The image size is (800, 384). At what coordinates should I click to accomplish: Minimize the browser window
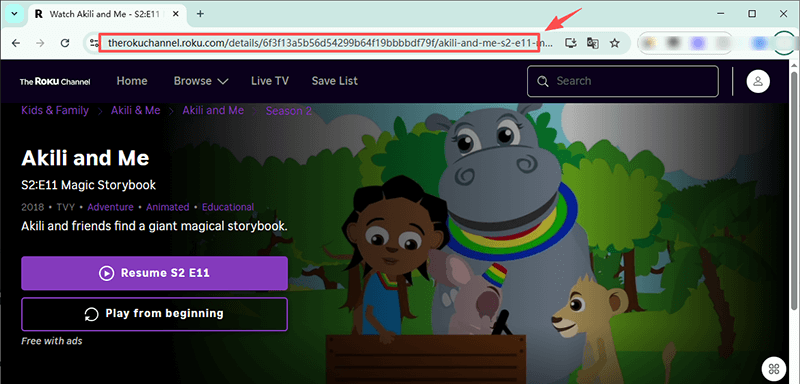(720, 14)
